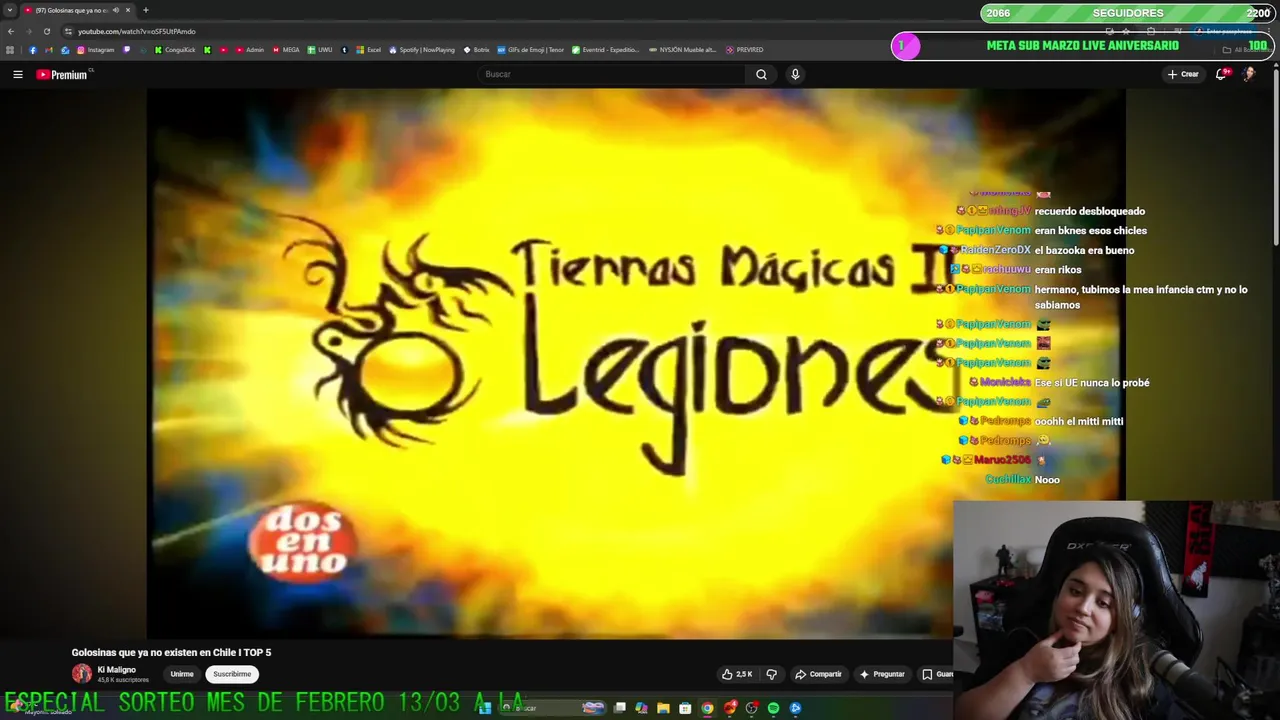Close the Golosinas YouTube tab
This screenshot has width=1280, height=720.
128,10
